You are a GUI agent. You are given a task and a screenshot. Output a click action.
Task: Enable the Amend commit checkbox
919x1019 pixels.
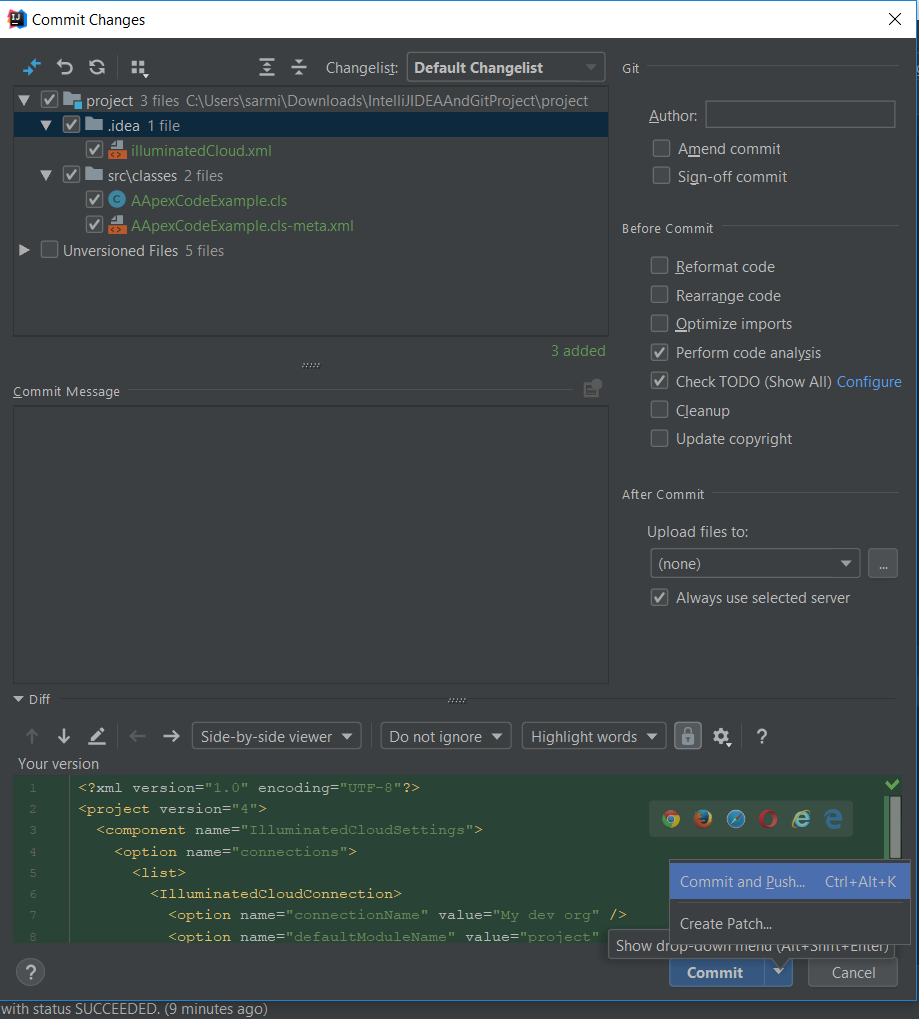tap(661, 148)
